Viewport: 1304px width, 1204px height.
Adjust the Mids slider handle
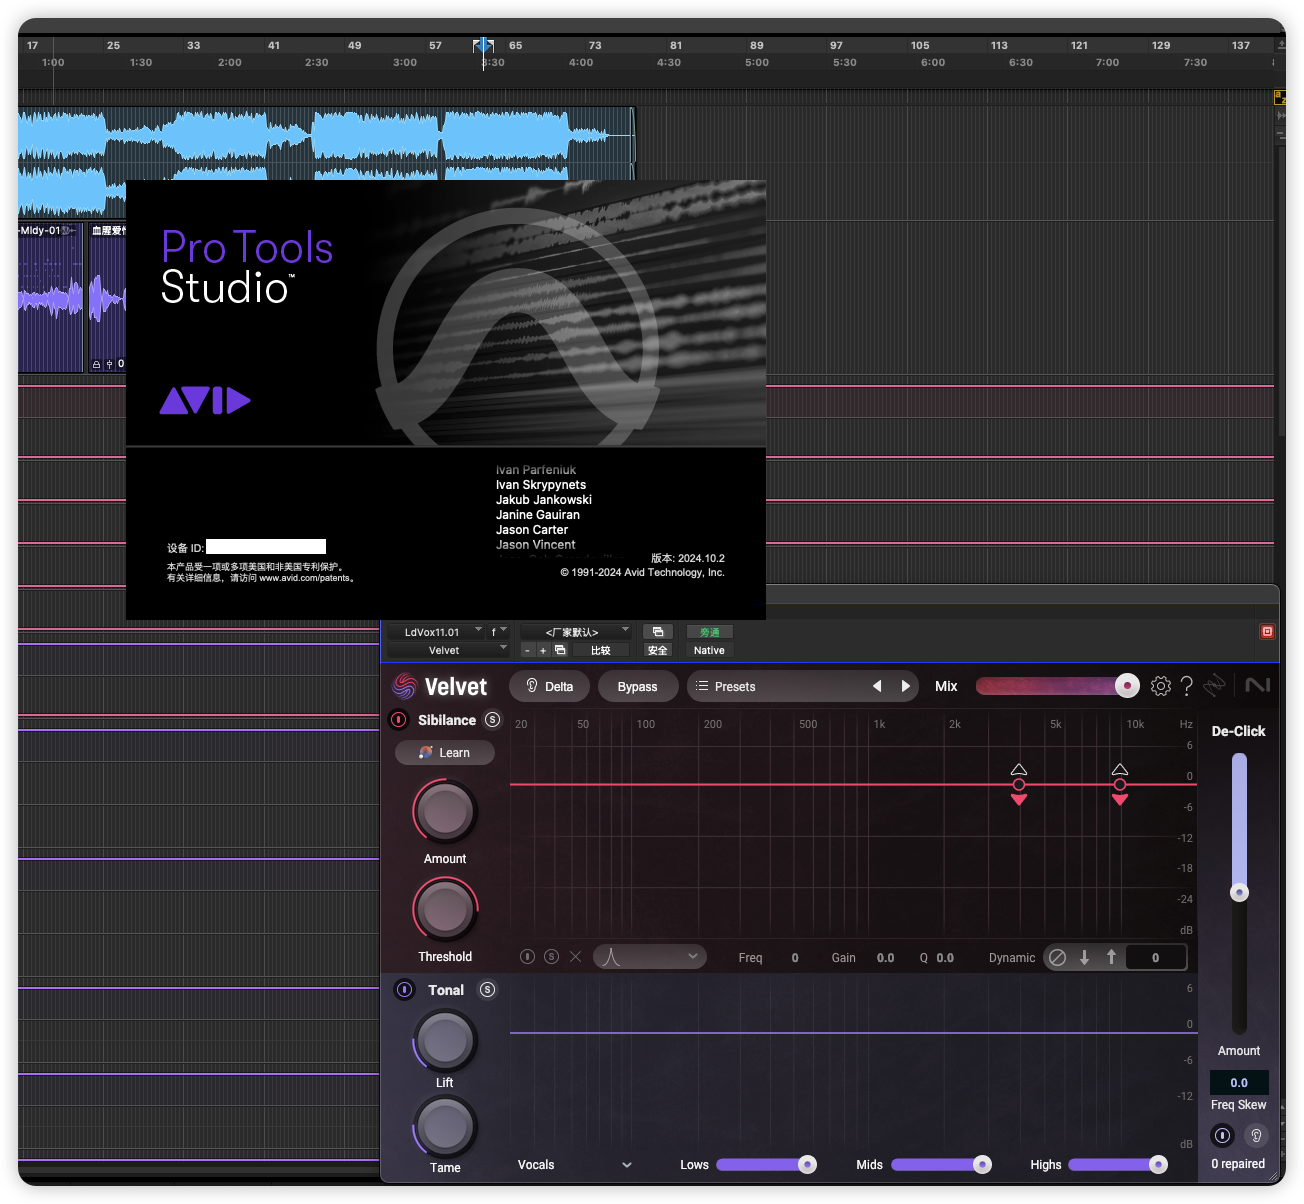coord(982,1164)
